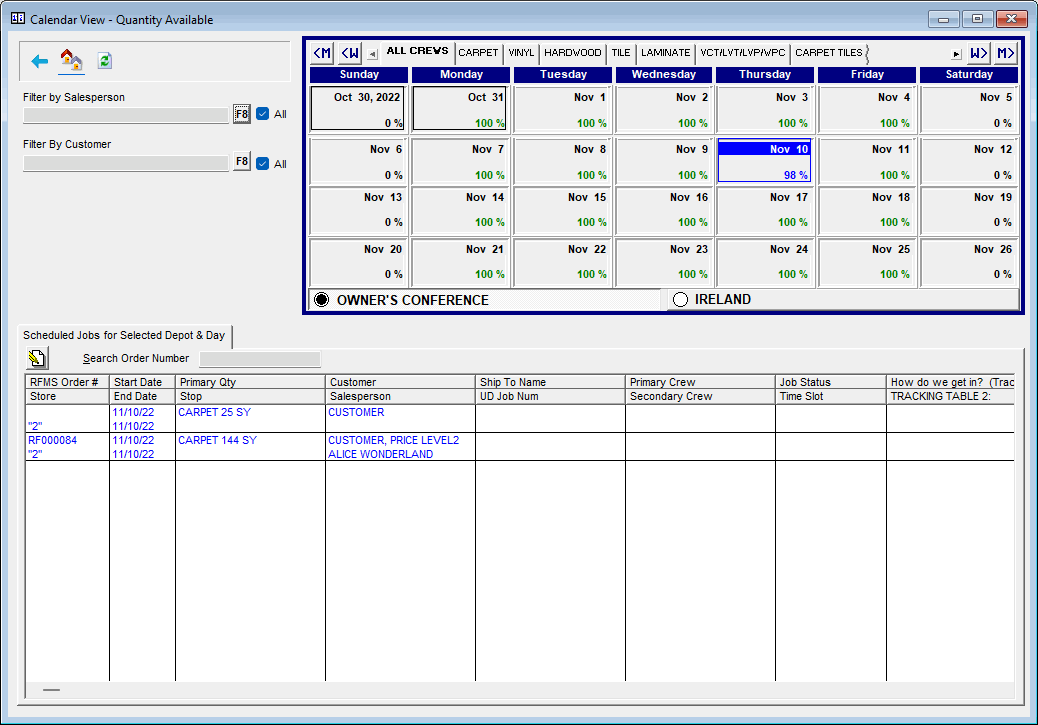Image resolution: width=1038 pixels, height=725 pixels.
Task: Go to next month with M> button
Action: click(x=1006, y=53)
